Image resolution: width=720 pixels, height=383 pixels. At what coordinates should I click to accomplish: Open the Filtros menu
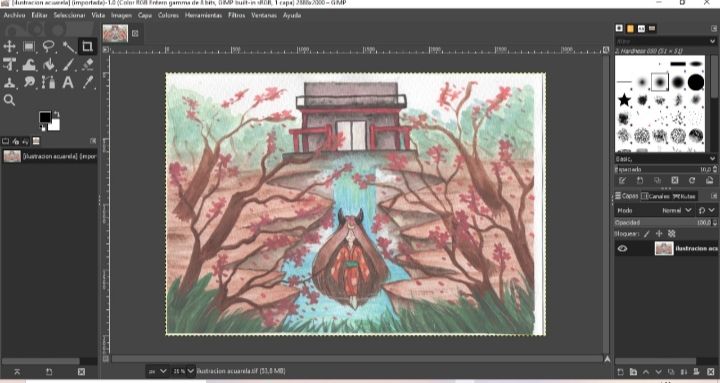point(236,15)
